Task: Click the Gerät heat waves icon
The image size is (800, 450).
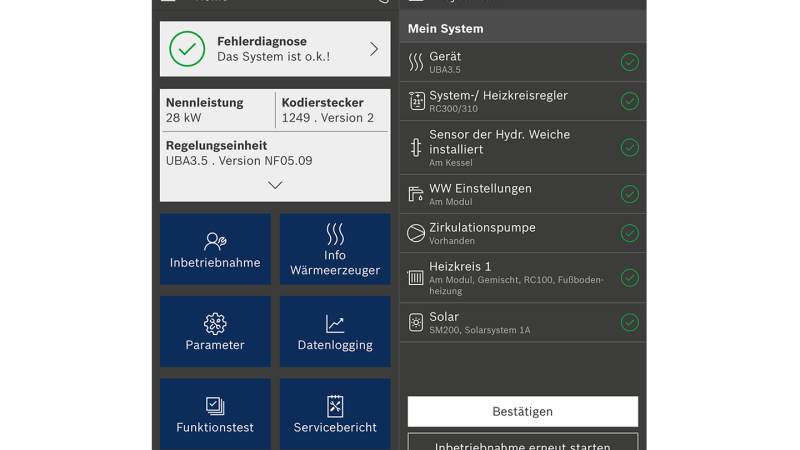Action: pyautogui.click(x=416, y=62)
